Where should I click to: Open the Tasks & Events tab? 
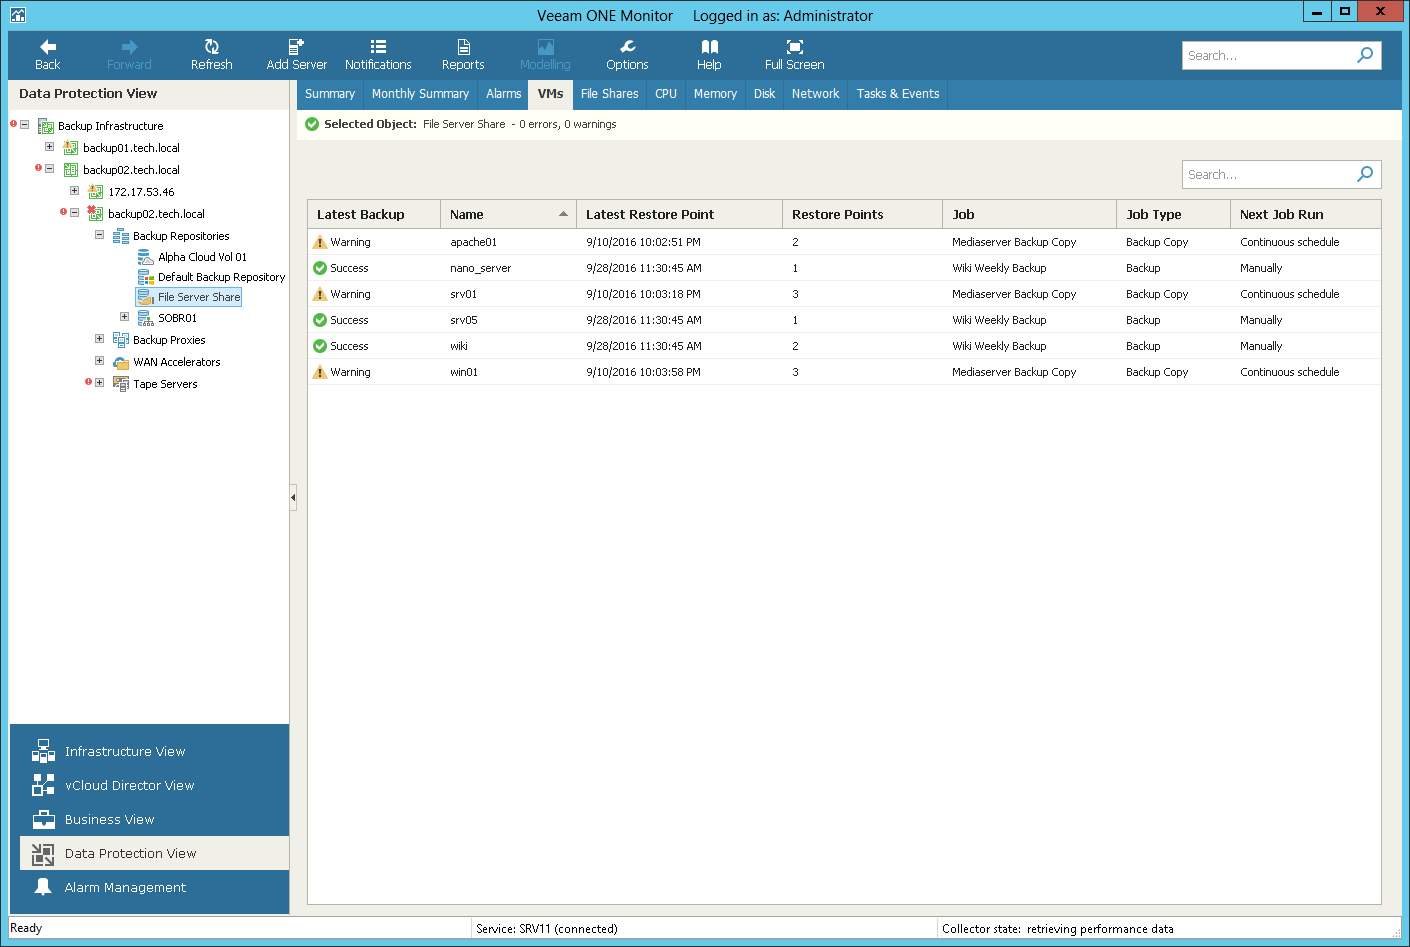pos(898,94)
